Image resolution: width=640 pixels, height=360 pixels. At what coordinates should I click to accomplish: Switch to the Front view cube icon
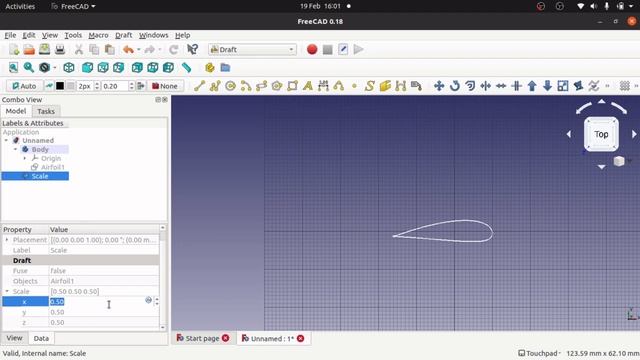click(87, 67)
